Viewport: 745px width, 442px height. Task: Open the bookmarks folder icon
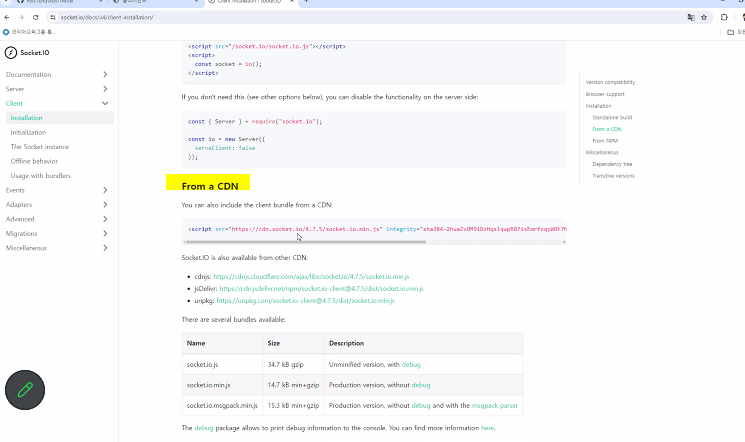[731, 32]
